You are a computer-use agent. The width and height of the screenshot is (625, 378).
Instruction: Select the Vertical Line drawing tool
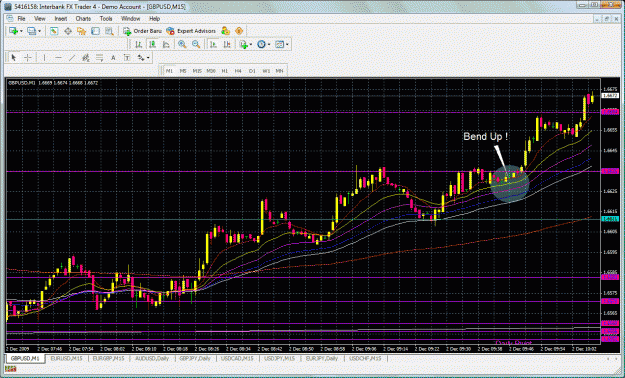[x=44, y=58]
